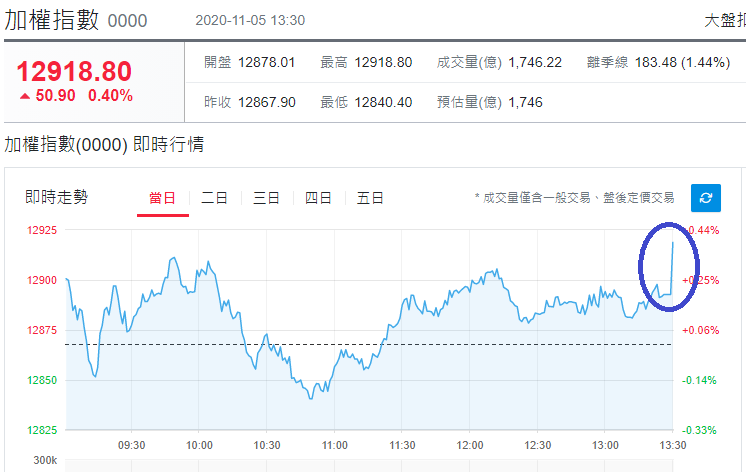The width and height of the screenshot is (746, 472).
Task: Open the 四日 chart tab
Action: tap(318, 198)
